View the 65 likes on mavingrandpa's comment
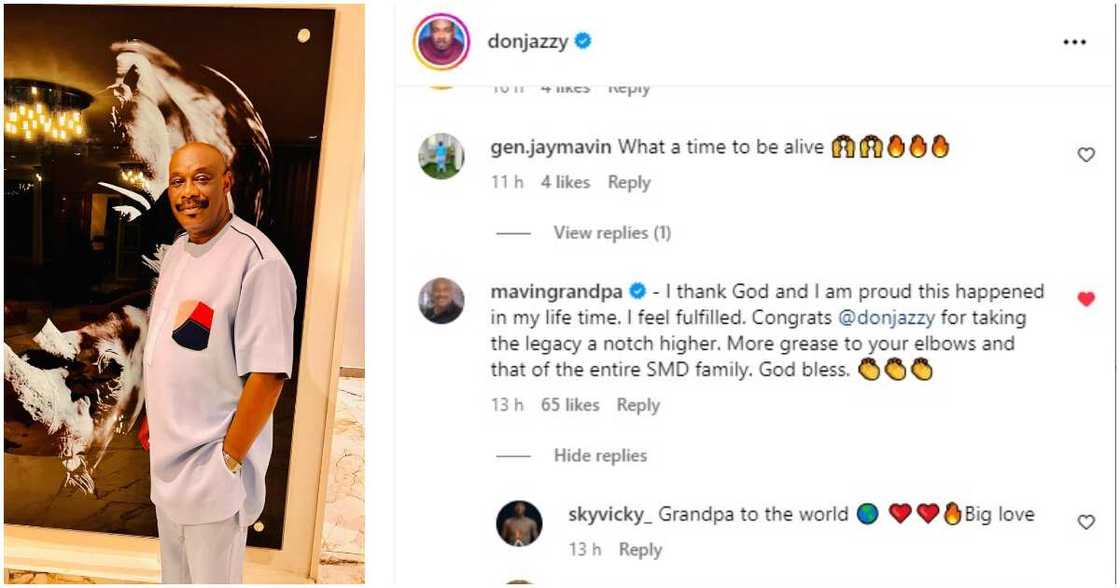 point(571,405)
